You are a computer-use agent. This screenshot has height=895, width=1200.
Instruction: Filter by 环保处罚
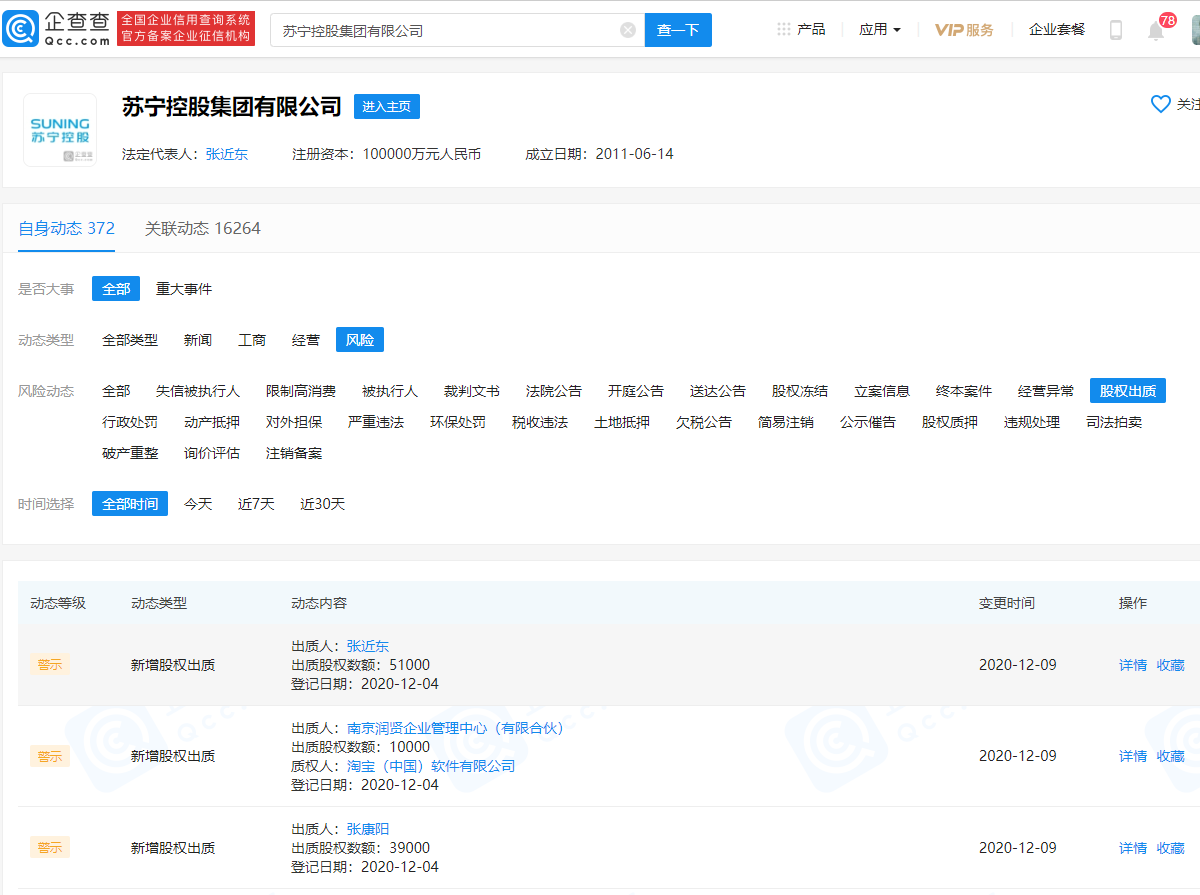(458, 422)
